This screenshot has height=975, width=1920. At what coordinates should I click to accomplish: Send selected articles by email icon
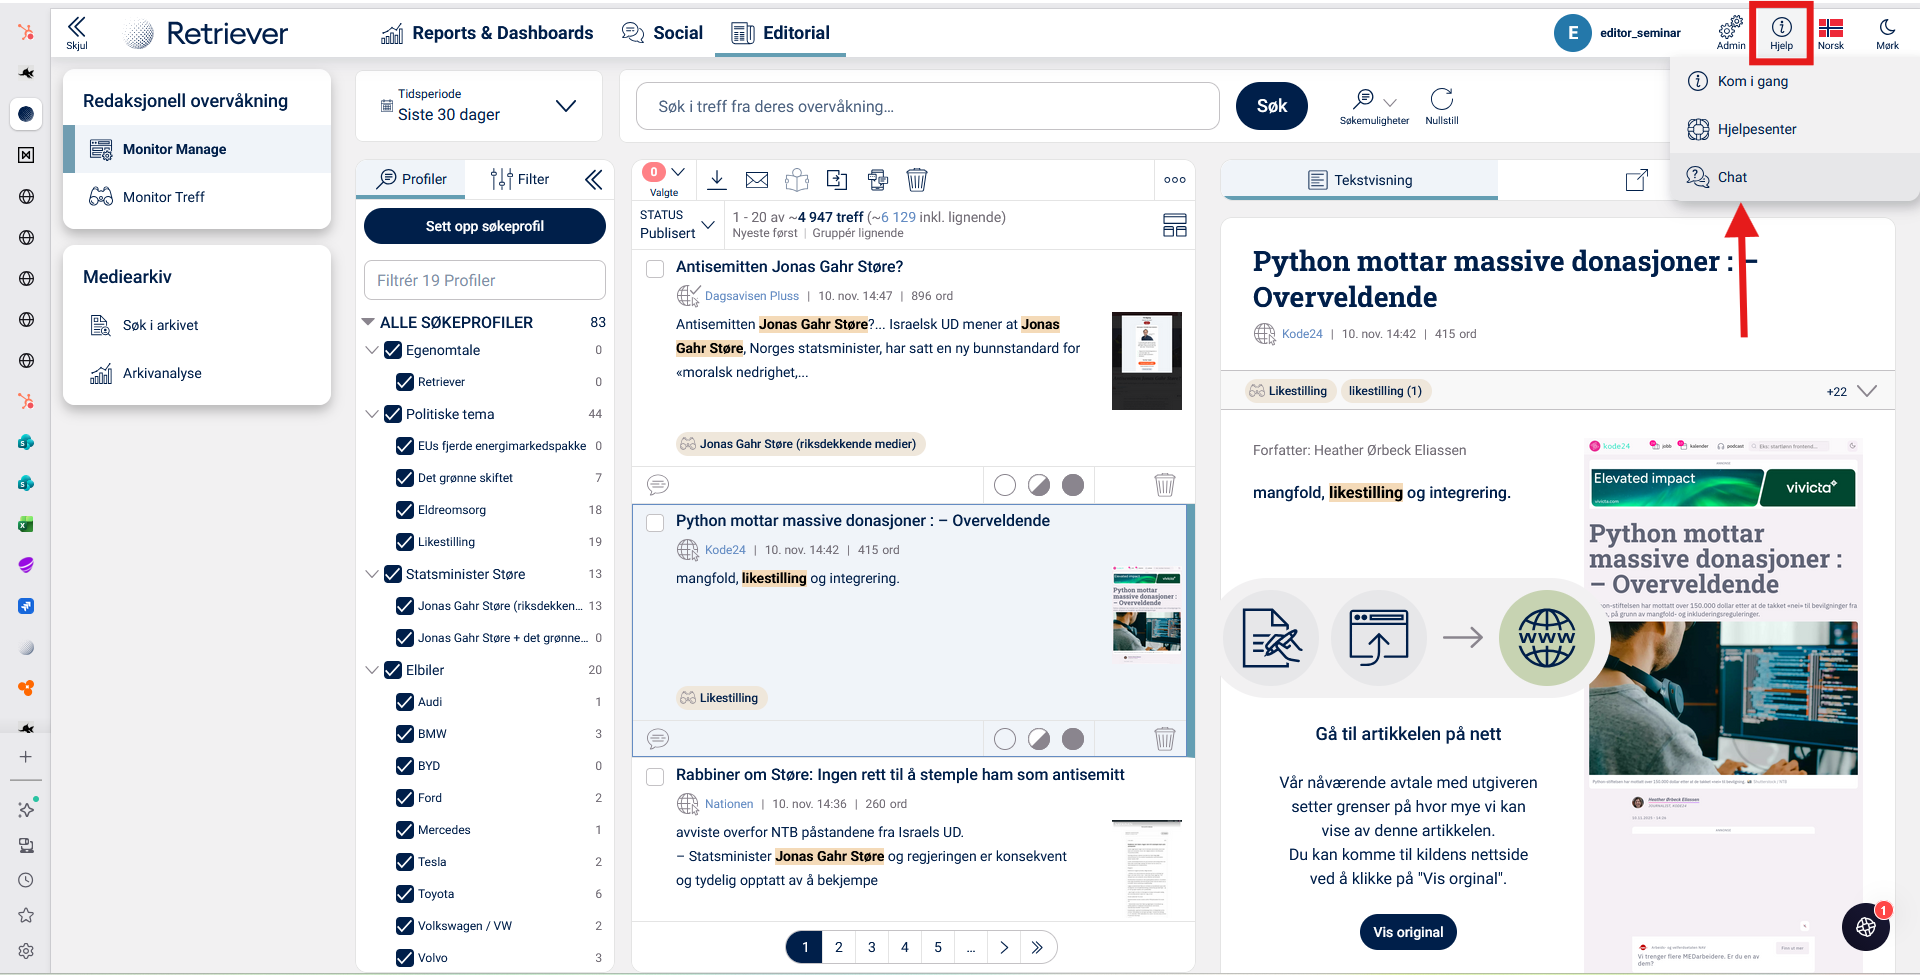click(757, 180)
